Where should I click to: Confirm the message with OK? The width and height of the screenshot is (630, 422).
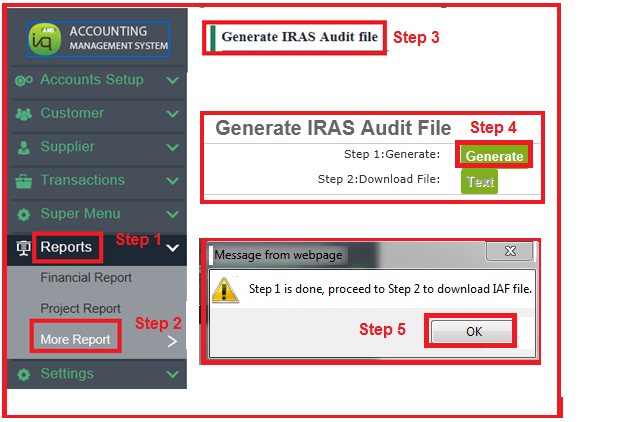click(x=472, y=332)
